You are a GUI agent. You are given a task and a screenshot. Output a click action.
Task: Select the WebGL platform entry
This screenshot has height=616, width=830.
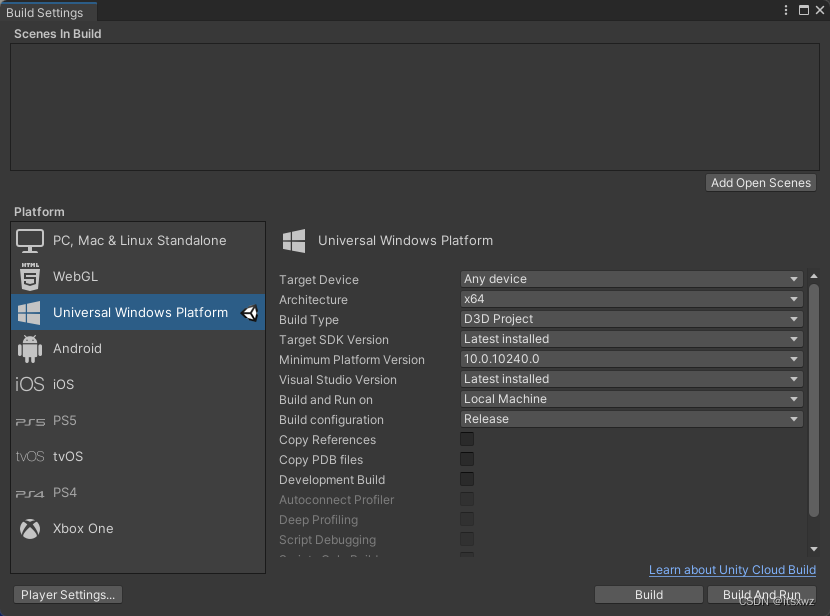[x=138, y=277]
